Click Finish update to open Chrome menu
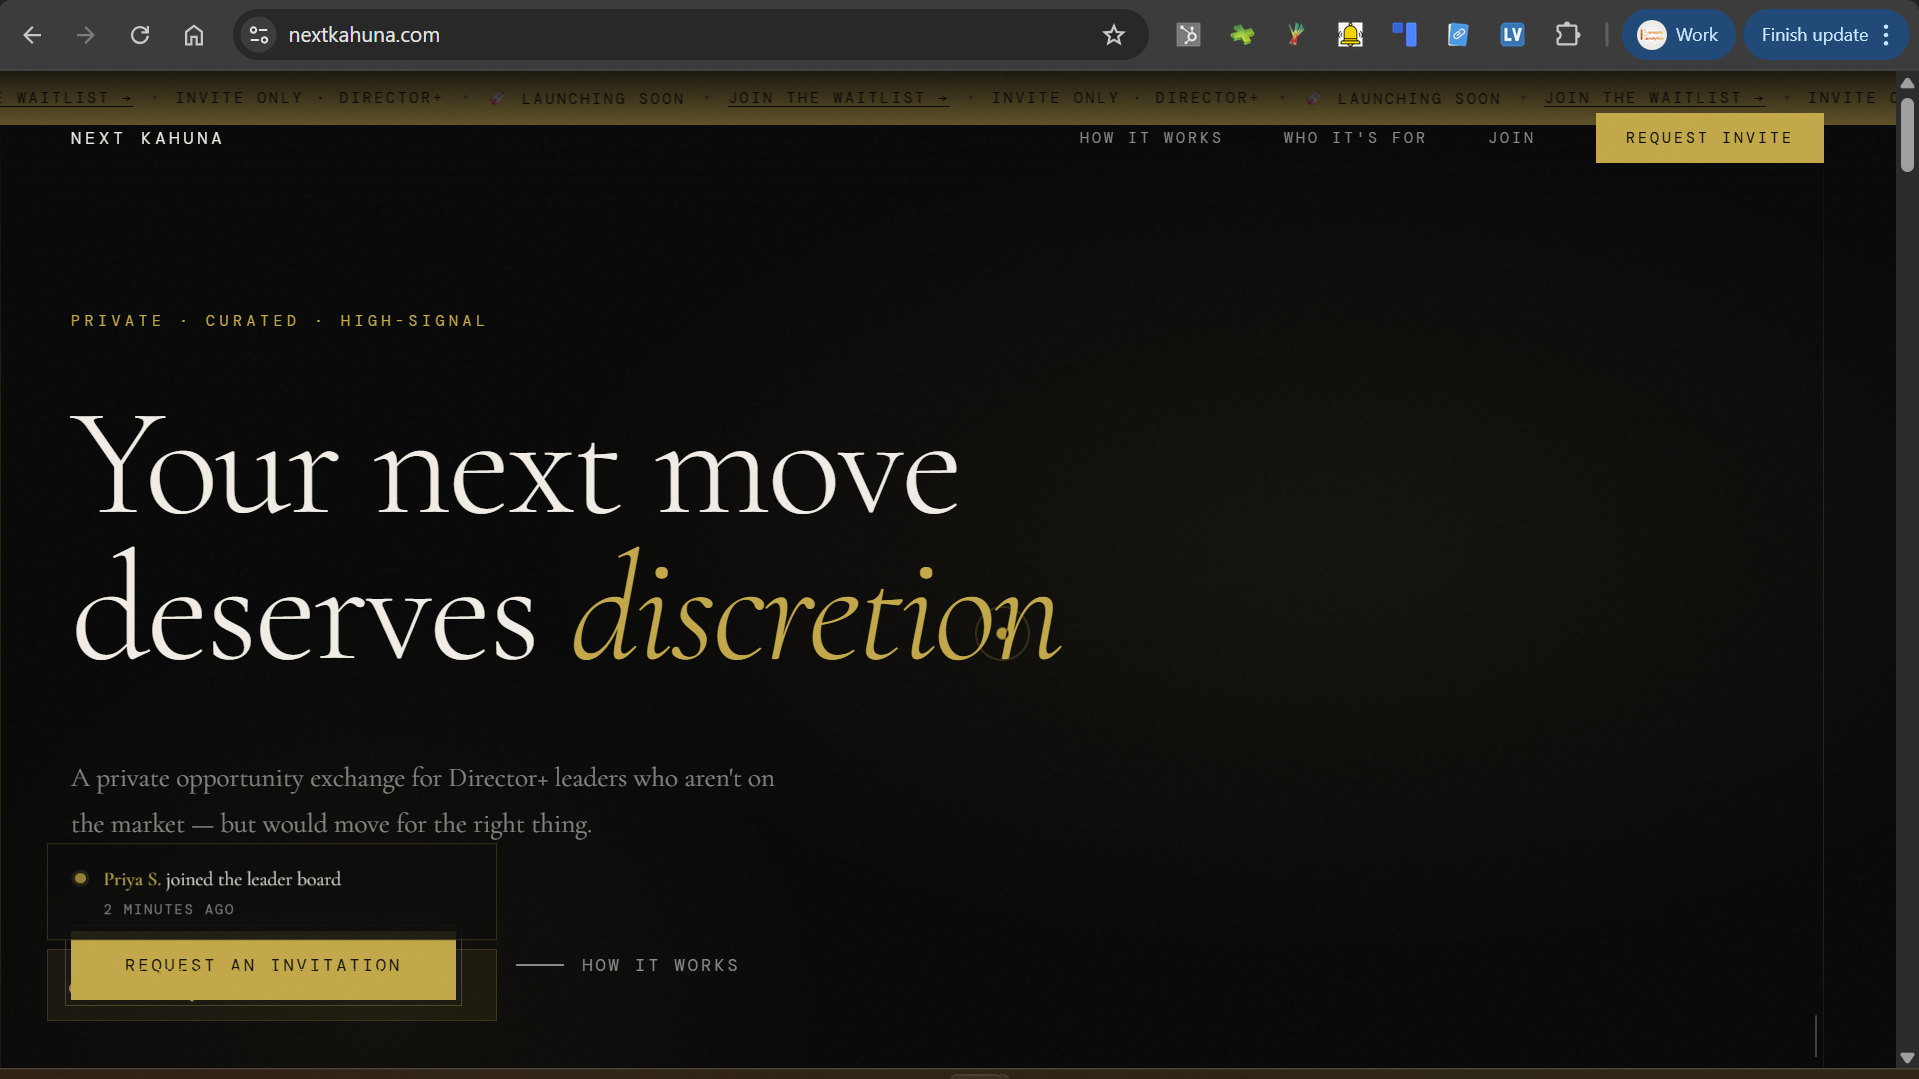1919x1079 pixels. (1825, 35)
